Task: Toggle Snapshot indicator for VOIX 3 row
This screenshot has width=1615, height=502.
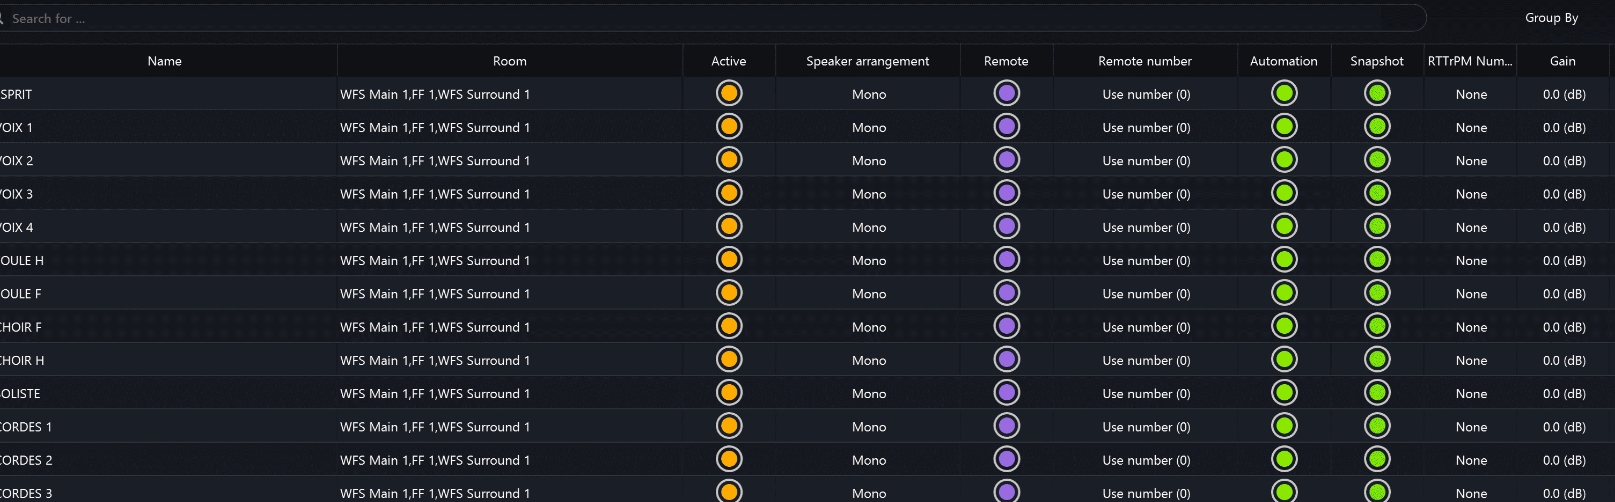Action: click(1377, 194)
